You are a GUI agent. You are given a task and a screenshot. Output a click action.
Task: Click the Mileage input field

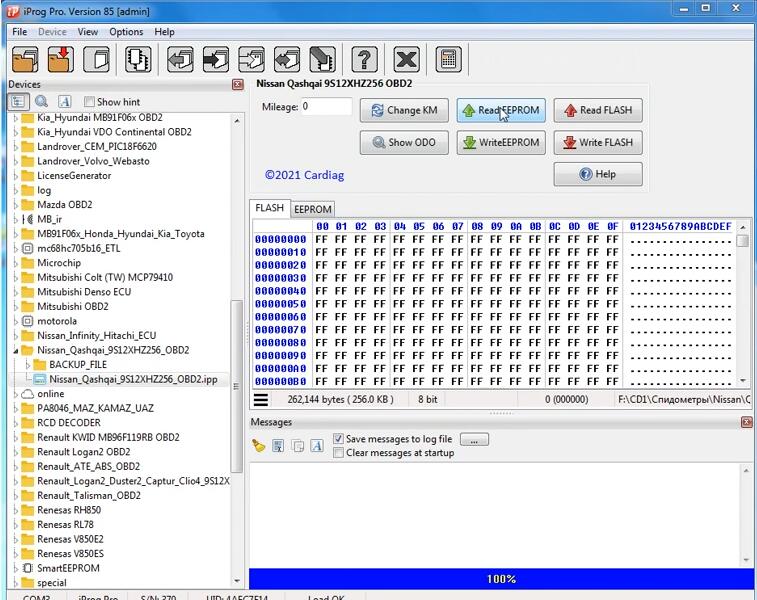[326, 106]
